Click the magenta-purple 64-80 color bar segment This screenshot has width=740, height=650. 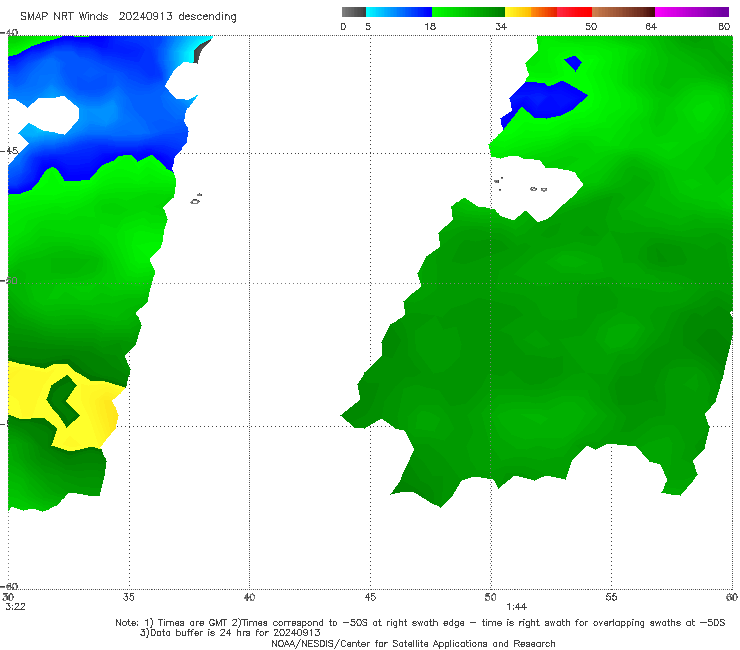pyautogui.click(x=692, y=12)
